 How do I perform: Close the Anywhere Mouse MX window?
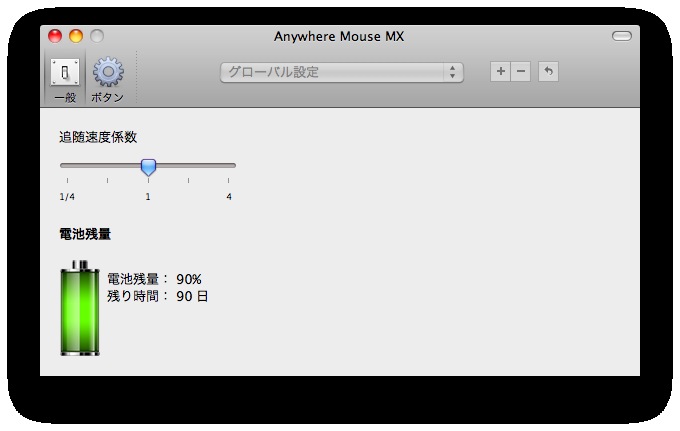[x=55, y=37]
